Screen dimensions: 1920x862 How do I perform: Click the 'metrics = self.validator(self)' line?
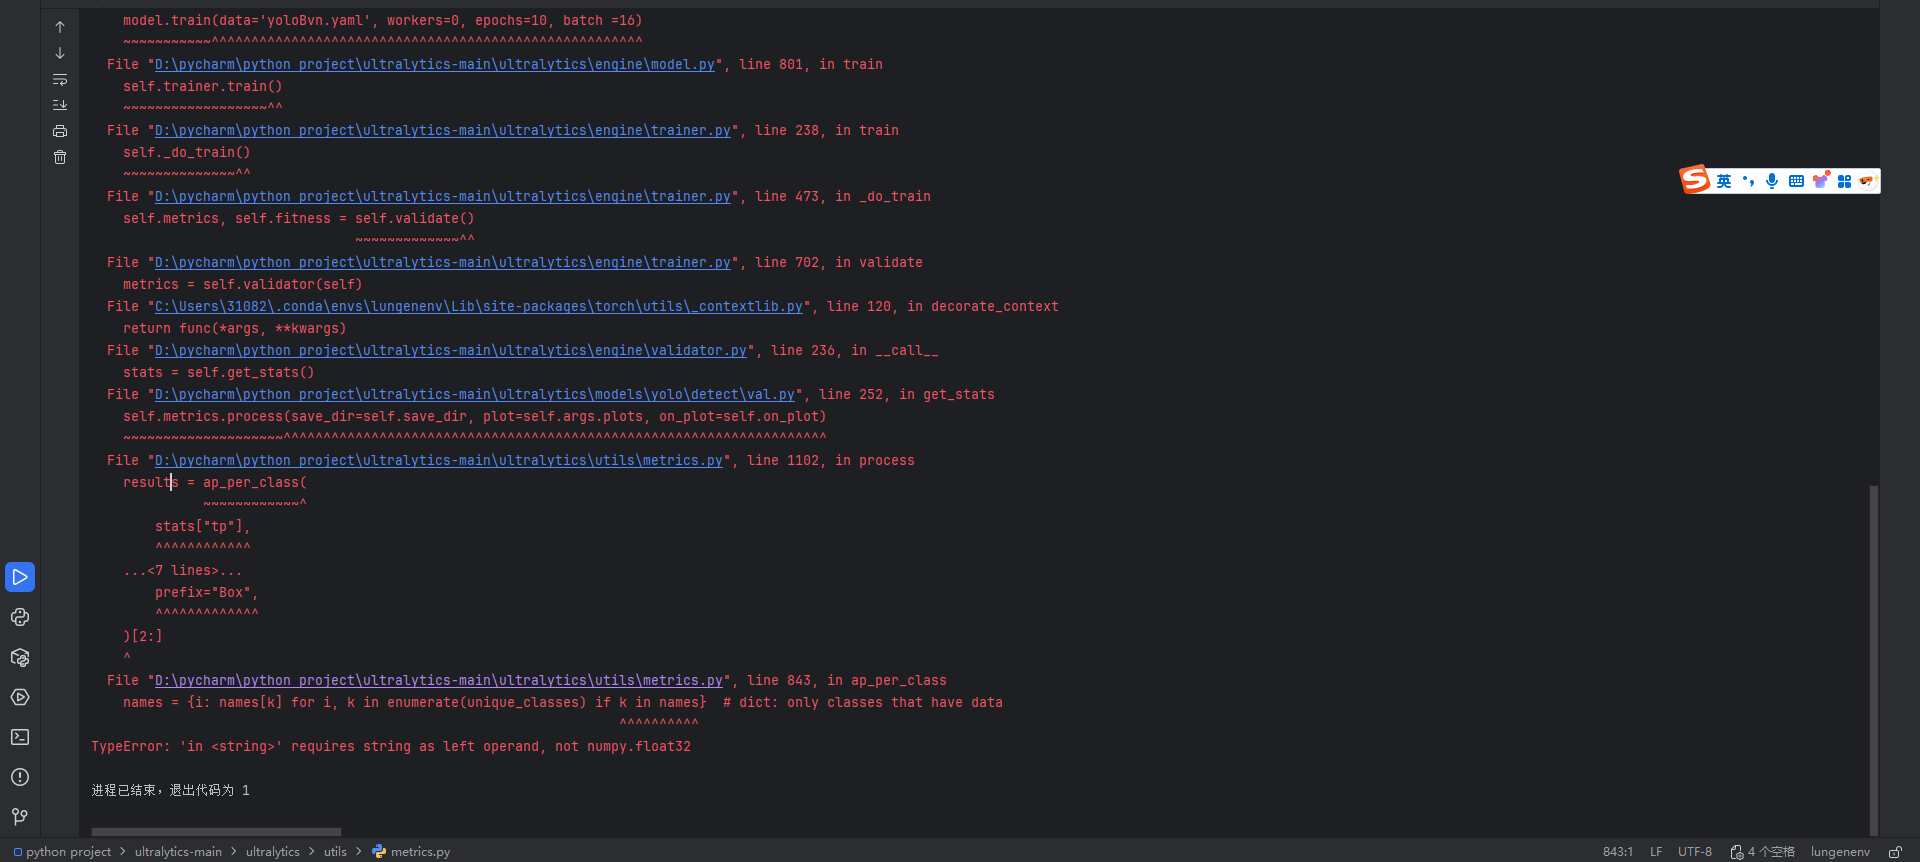[x=243, y=284]
